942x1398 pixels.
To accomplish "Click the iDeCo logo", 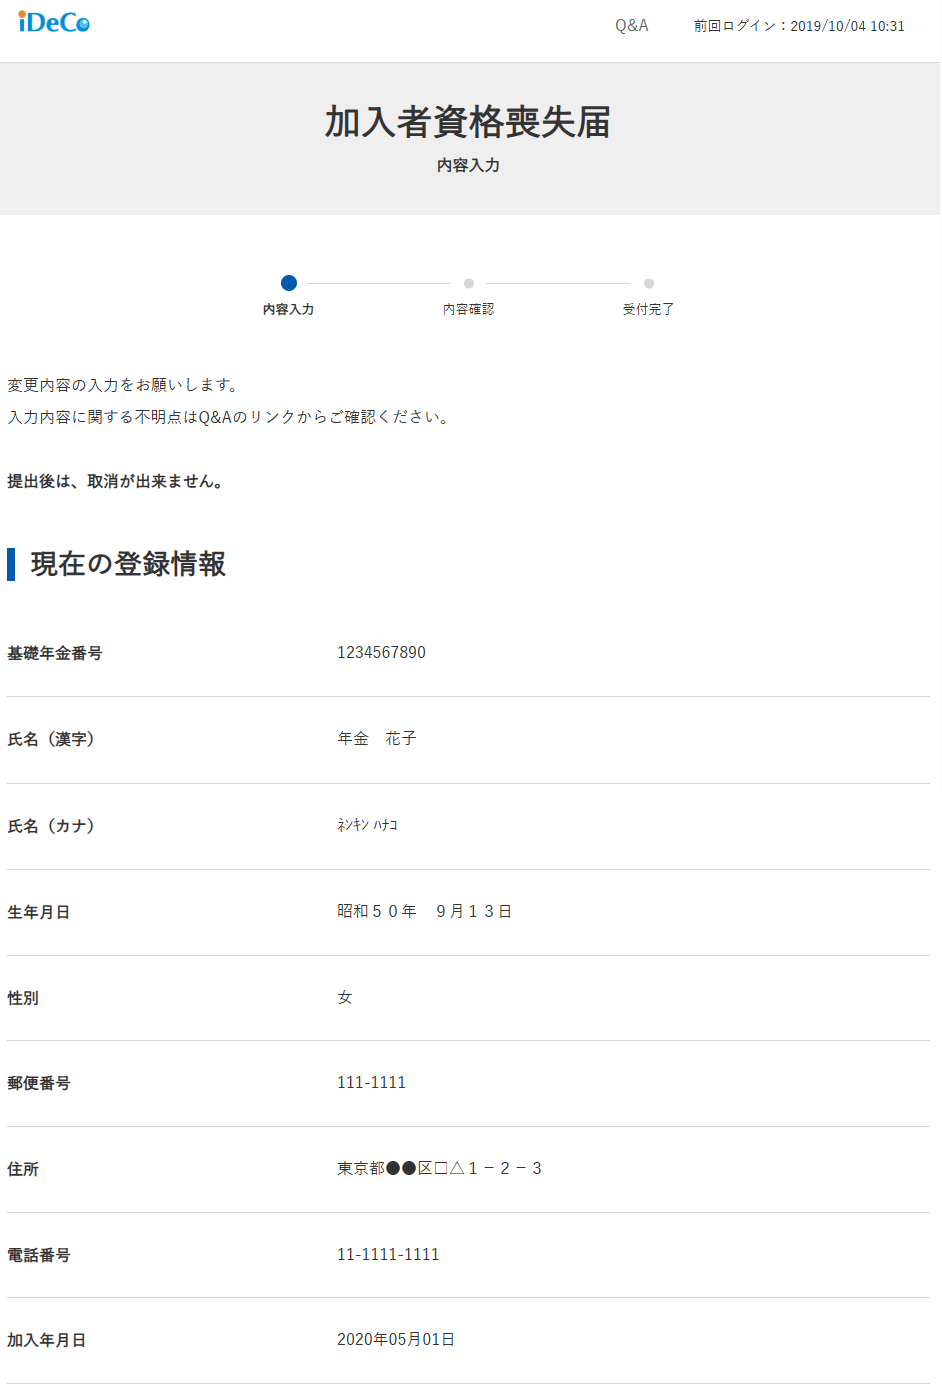I will click(x=54, y=22).
